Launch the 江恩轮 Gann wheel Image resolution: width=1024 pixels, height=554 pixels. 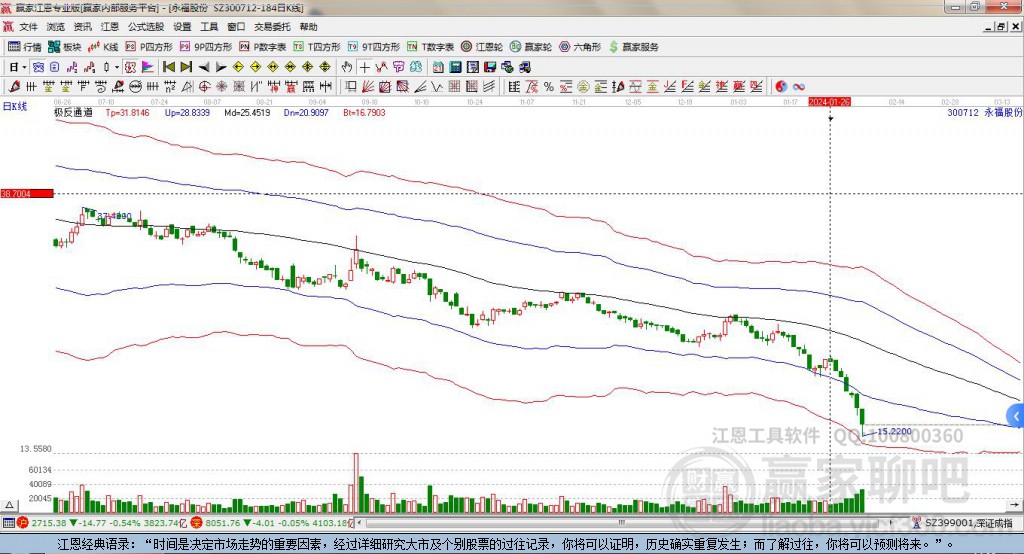click(x=482, y=47)
